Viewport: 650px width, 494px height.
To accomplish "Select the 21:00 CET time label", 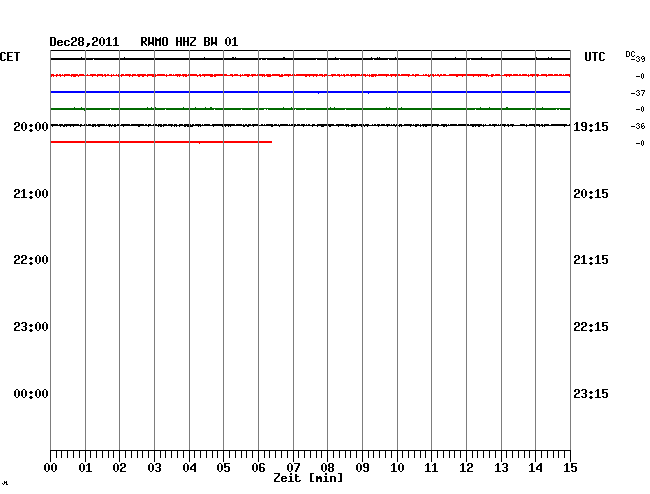I will [31, 194].
